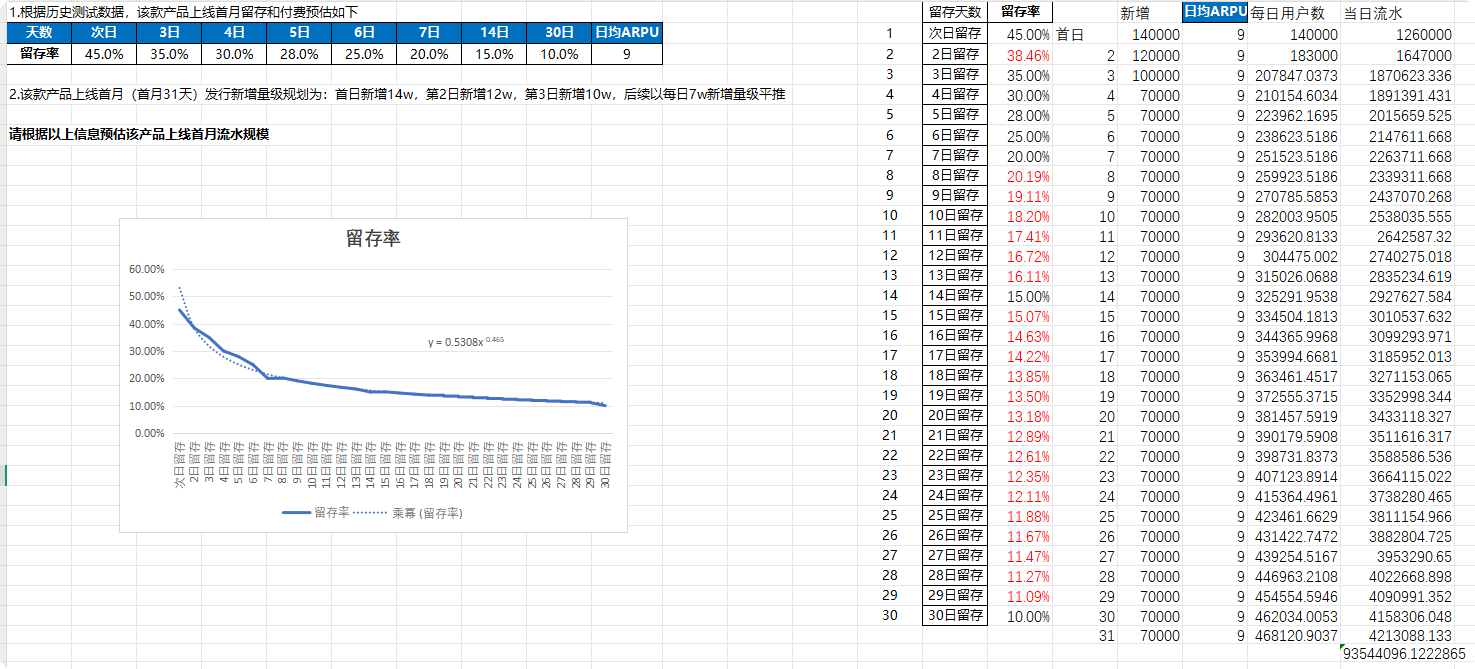Select the bold 请根据以上信息预估 prompt line
This screenshot has width=1475, height=669.
(x=139, y=134)
